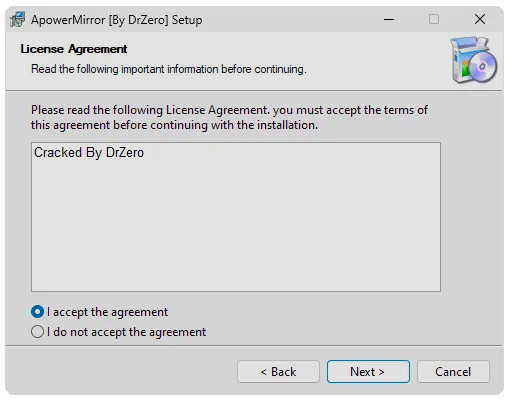Click the software box with CD graphic
513x401 pixels.
[x=473, y=60]
